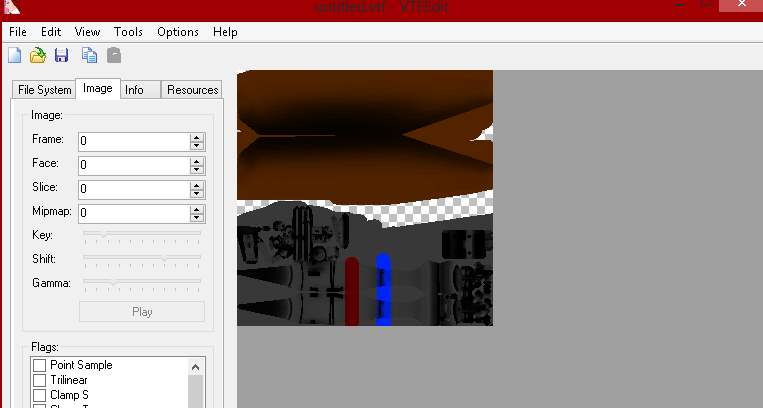Select the Image tab
The width and height of the screenshot is (763, 408).
98,89
